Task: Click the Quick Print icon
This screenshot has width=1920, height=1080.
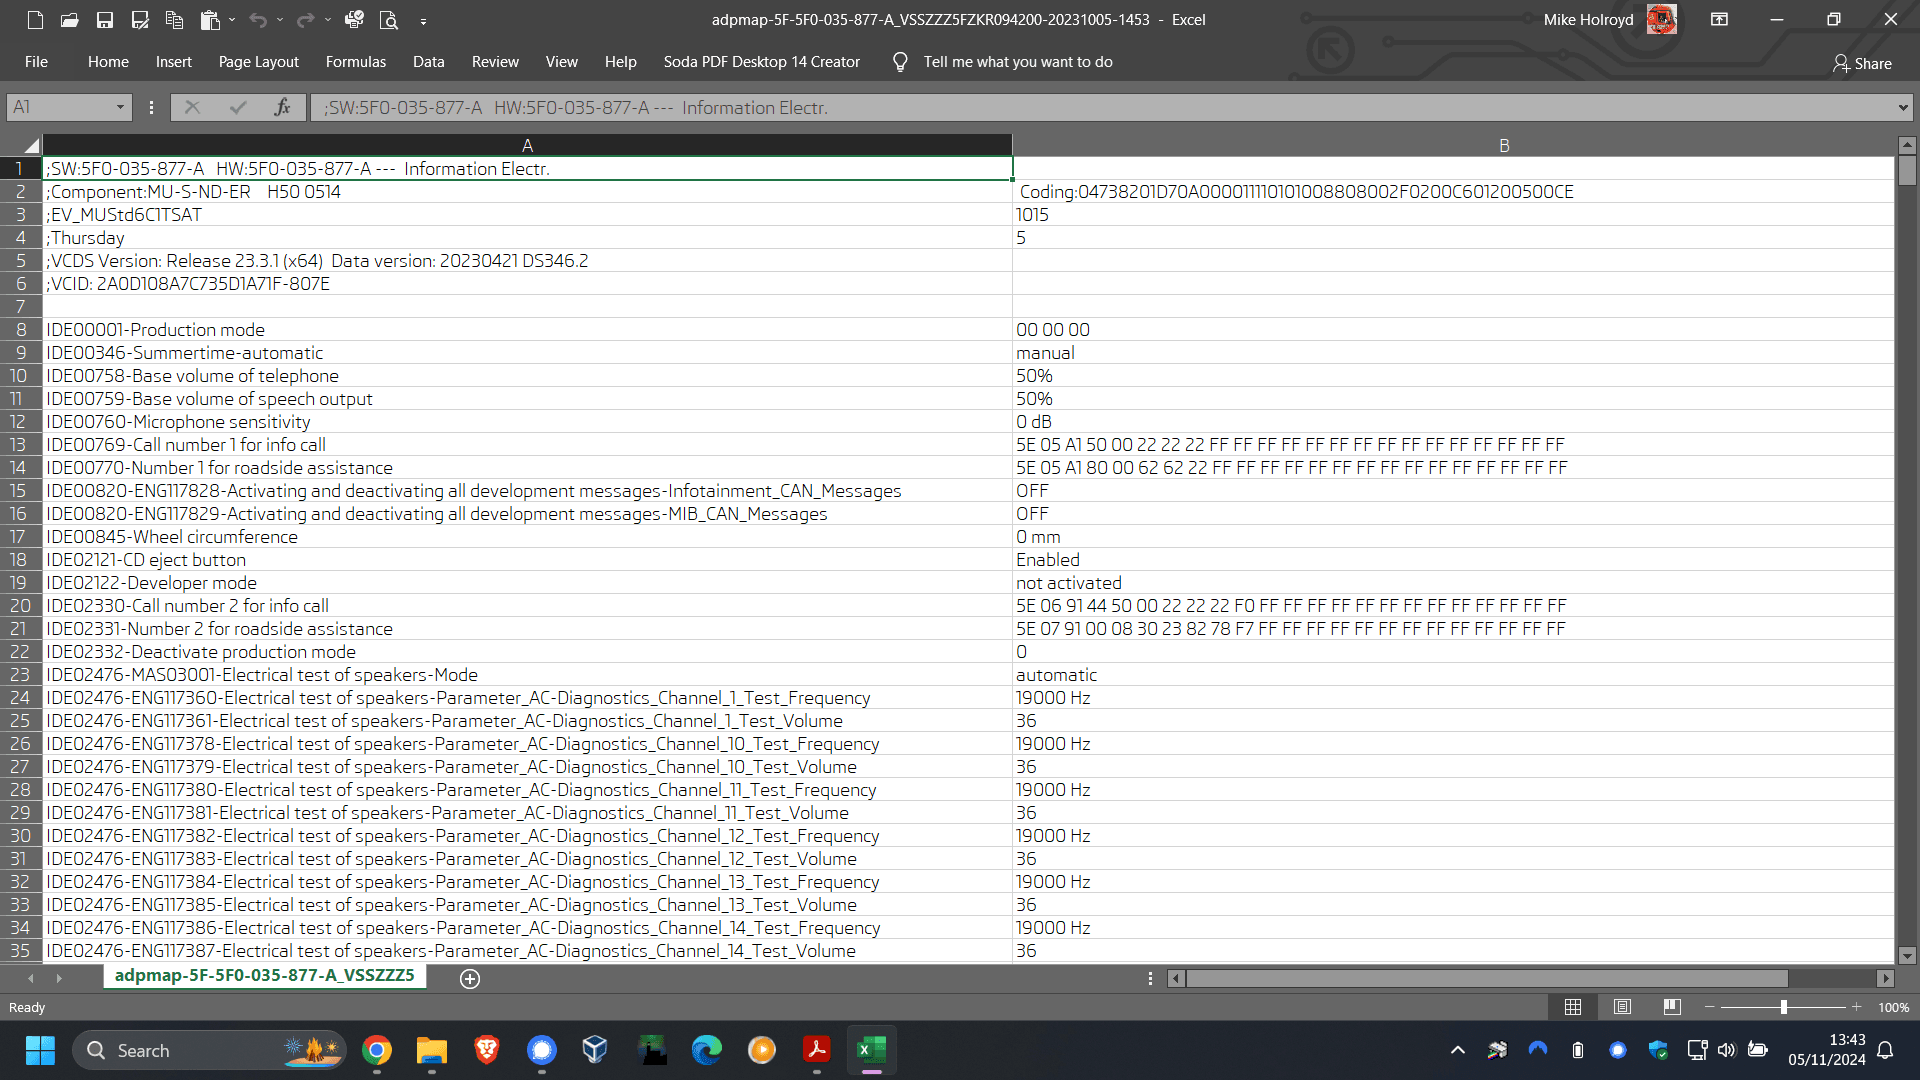Action: point(354,19)
